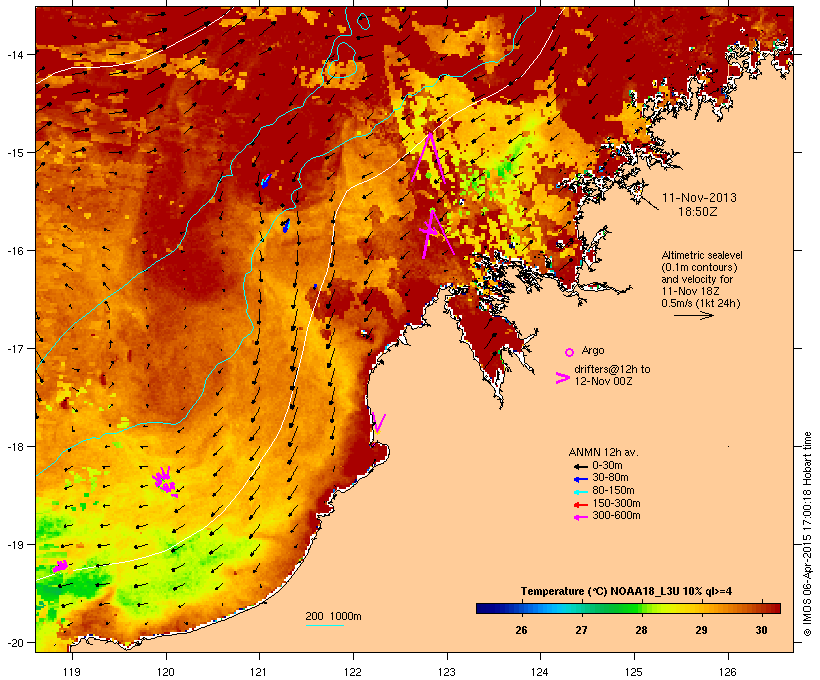Click the magenta drifter track near 16S
This screenshot has width=820, height=680.
click(x=436, y=233)
